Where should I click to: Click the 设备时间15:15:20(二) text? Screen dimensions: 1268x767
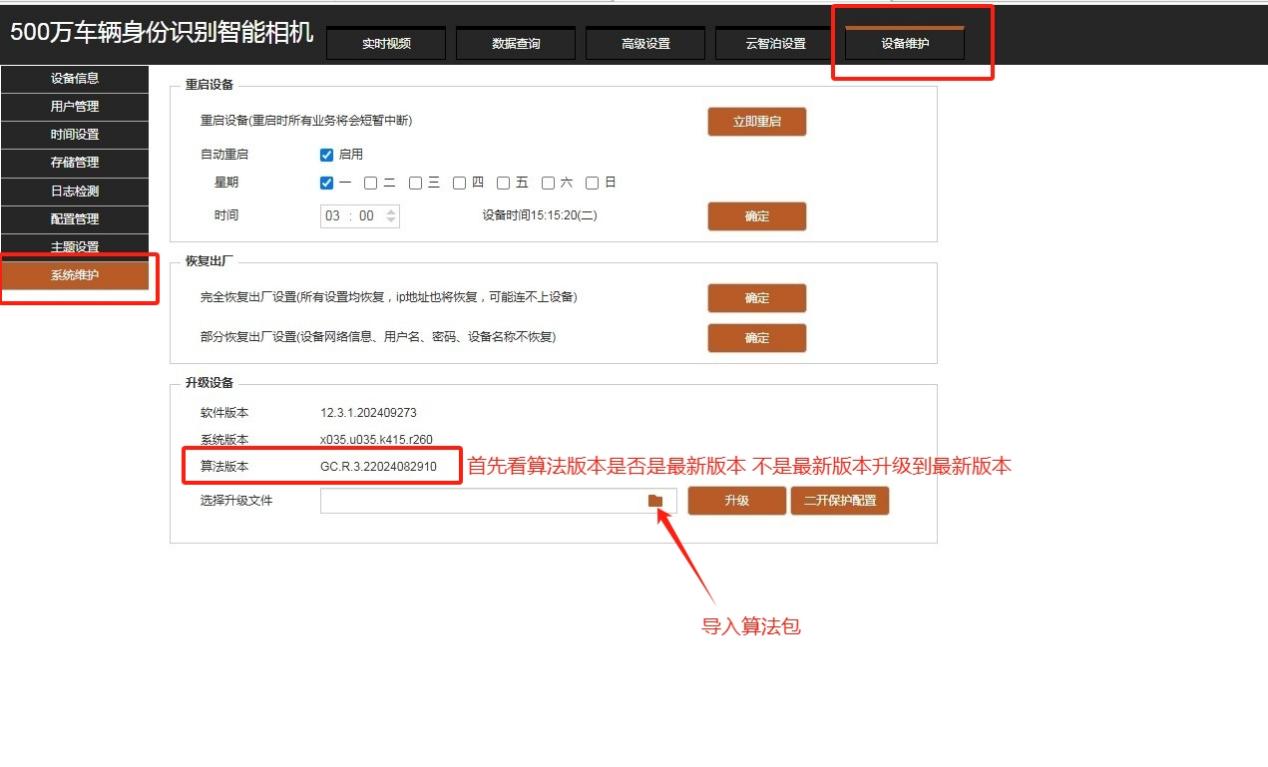[540, 216]
